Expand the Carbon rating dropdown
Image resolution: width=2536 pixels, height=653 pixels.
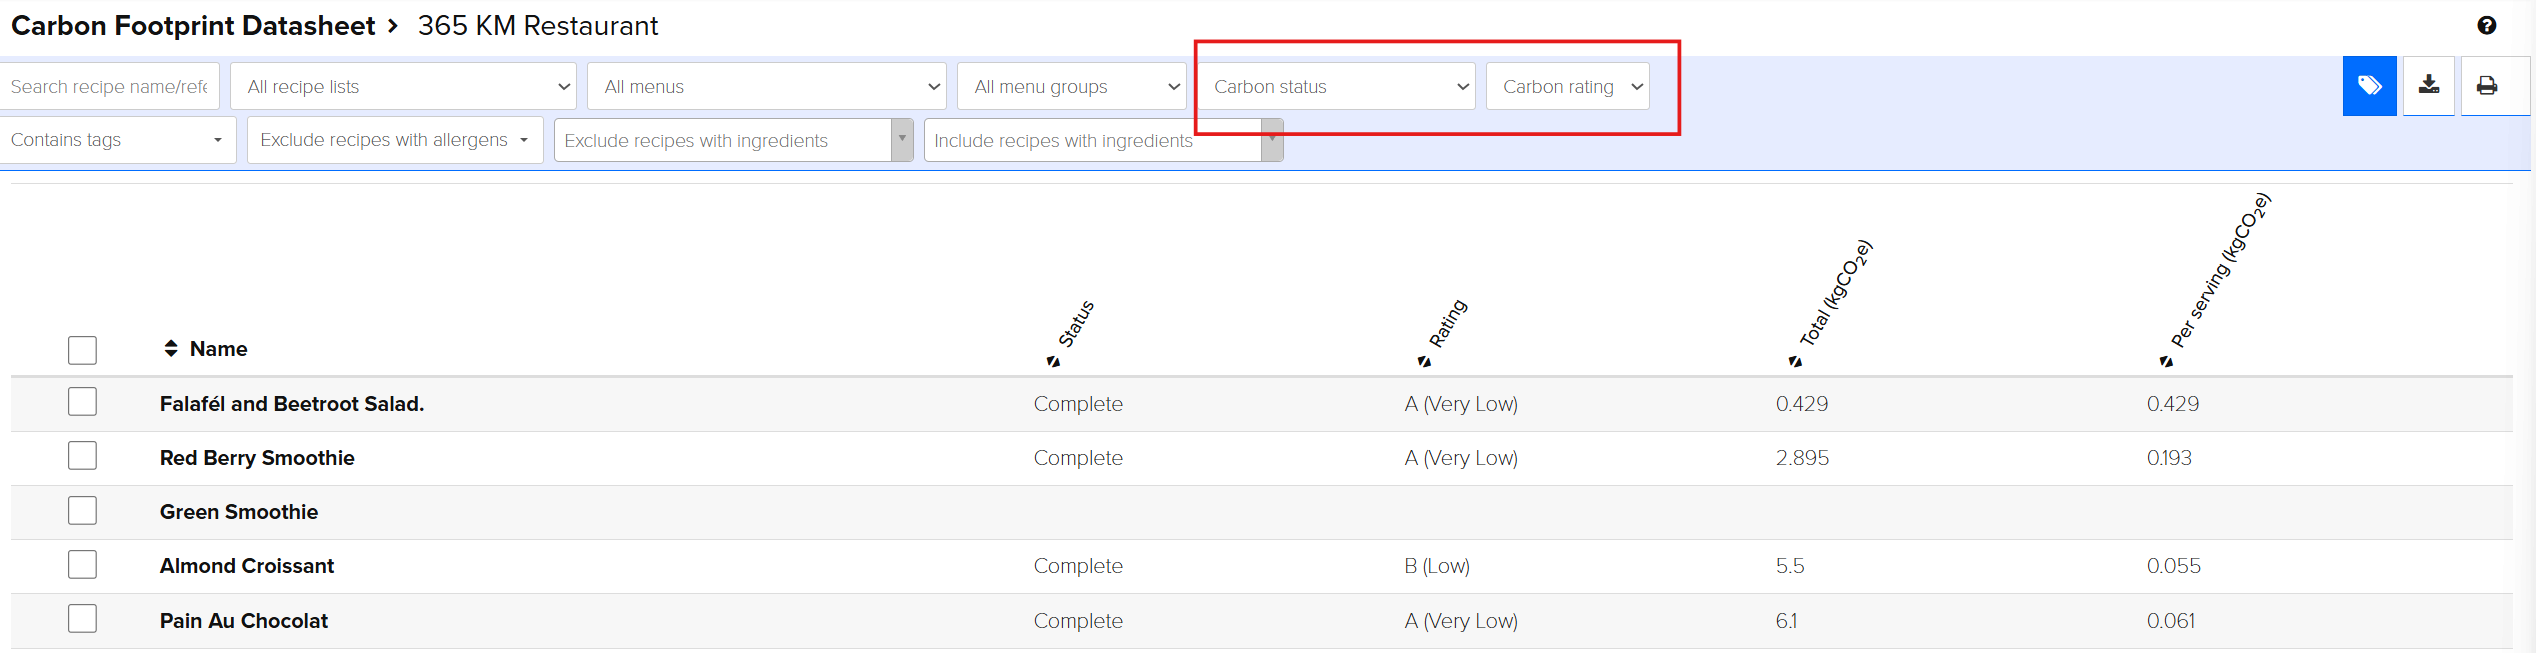(x=1567, y=87)
